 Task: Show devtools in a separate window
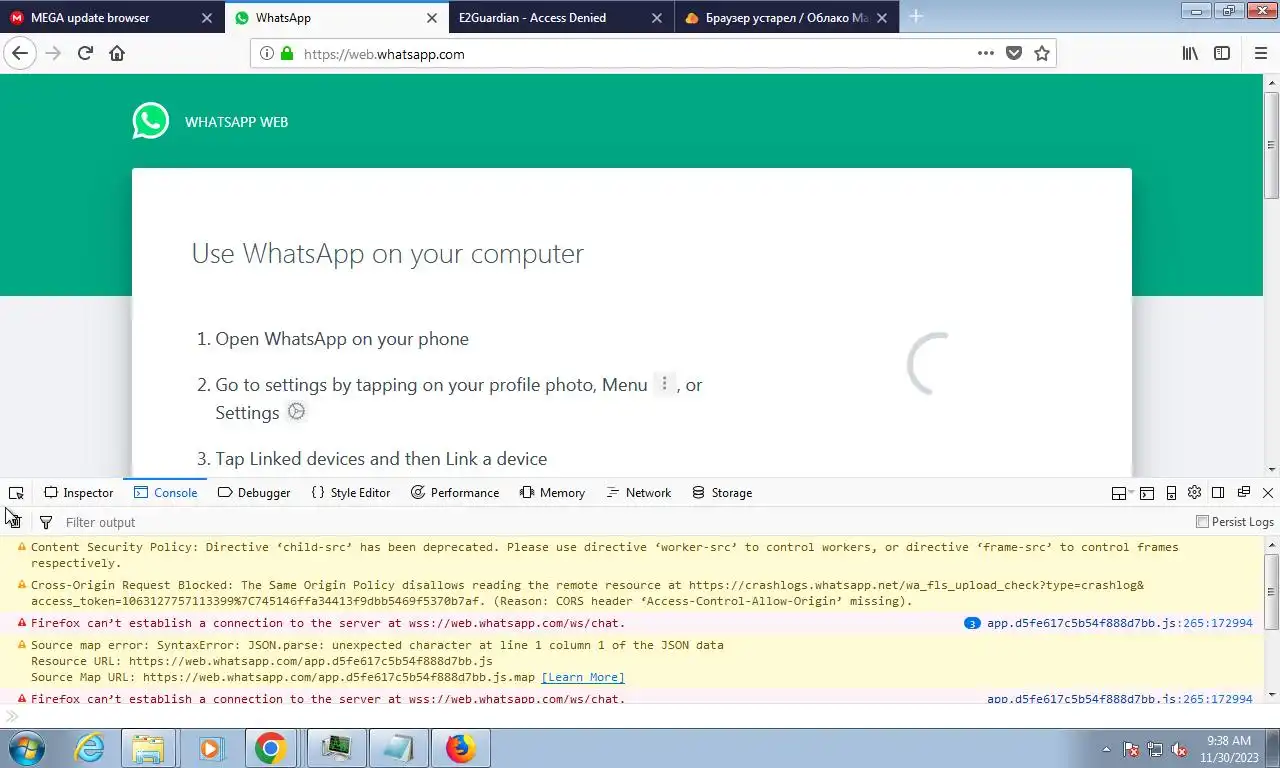[x=1244, y=493]
